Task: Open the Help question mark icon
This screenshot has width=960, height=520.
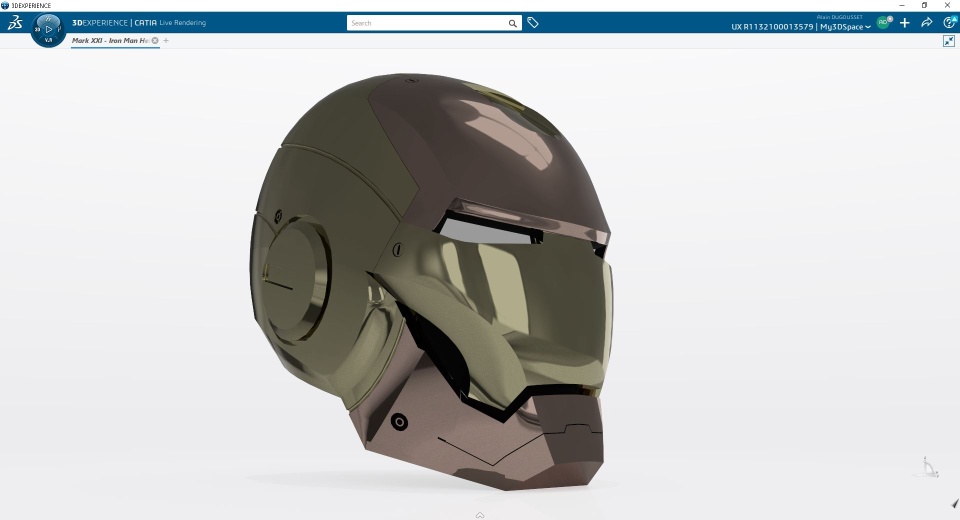Action: tap(950, 23)
